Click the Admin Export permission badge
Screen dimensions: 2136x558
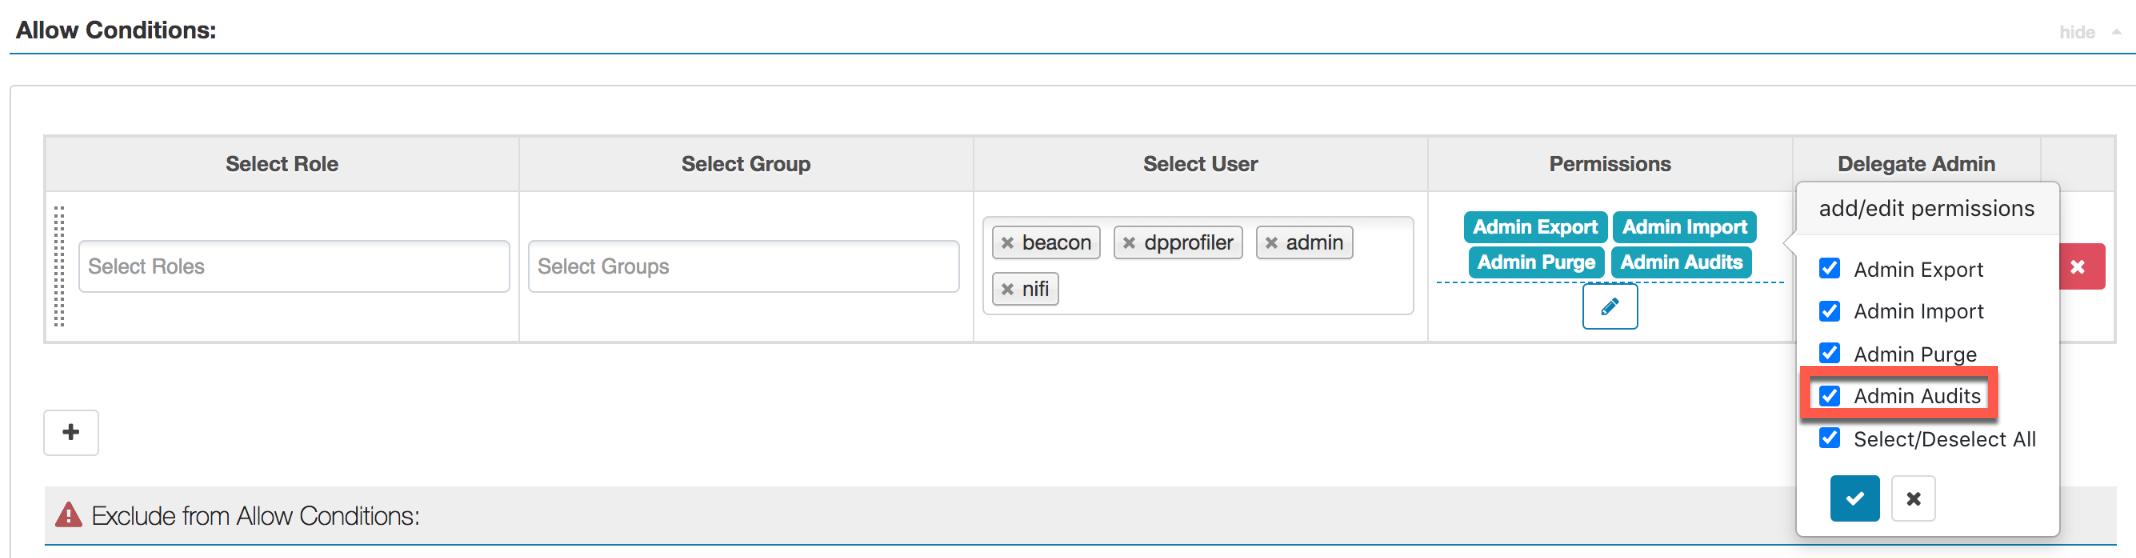pos(1535,227)
